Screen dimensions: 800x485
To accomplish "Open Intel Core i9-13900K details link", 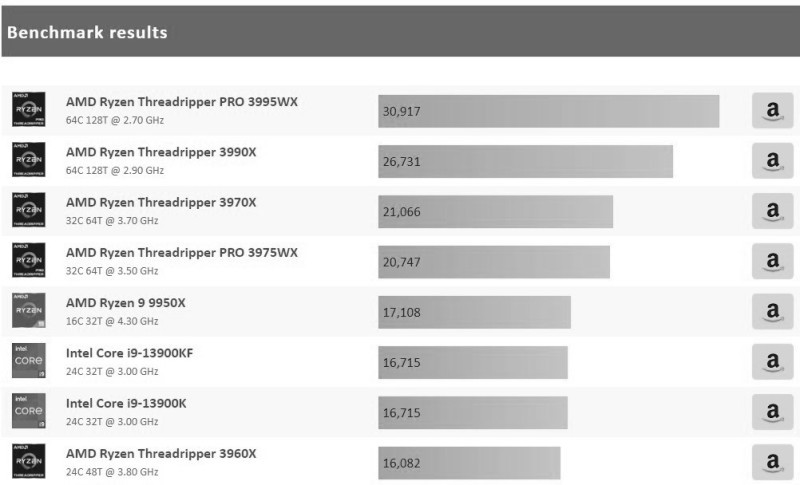I will (126, 403).
